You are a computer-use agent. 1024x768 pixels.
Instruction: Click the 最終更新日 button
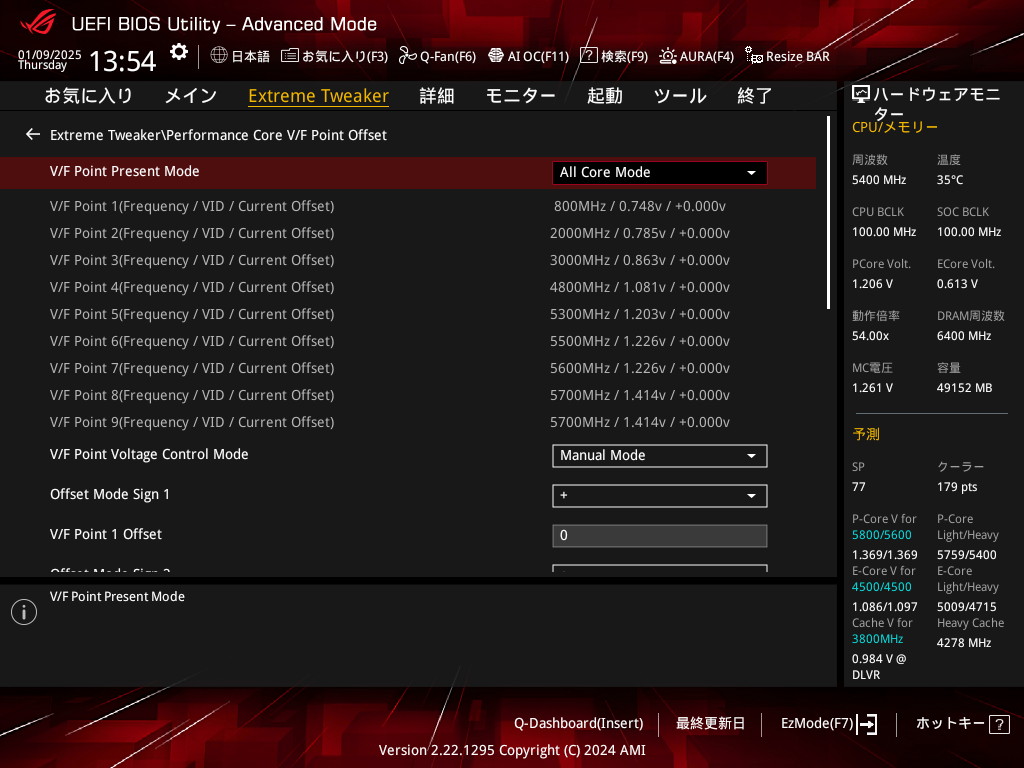pyautogui.click(x=710, y=723)
